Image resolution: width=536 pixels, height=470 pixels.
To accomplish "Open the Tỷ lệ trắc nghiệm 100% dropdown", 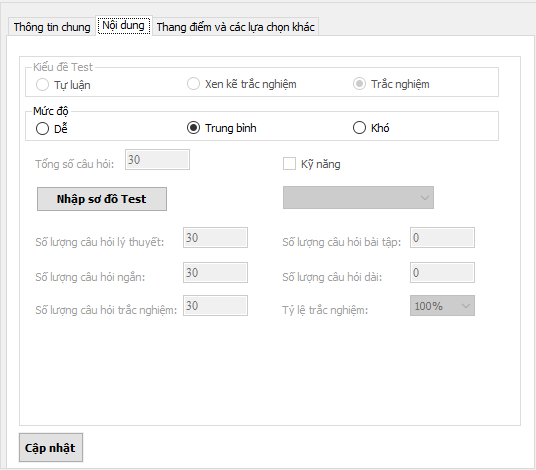I will click(442, 306).
